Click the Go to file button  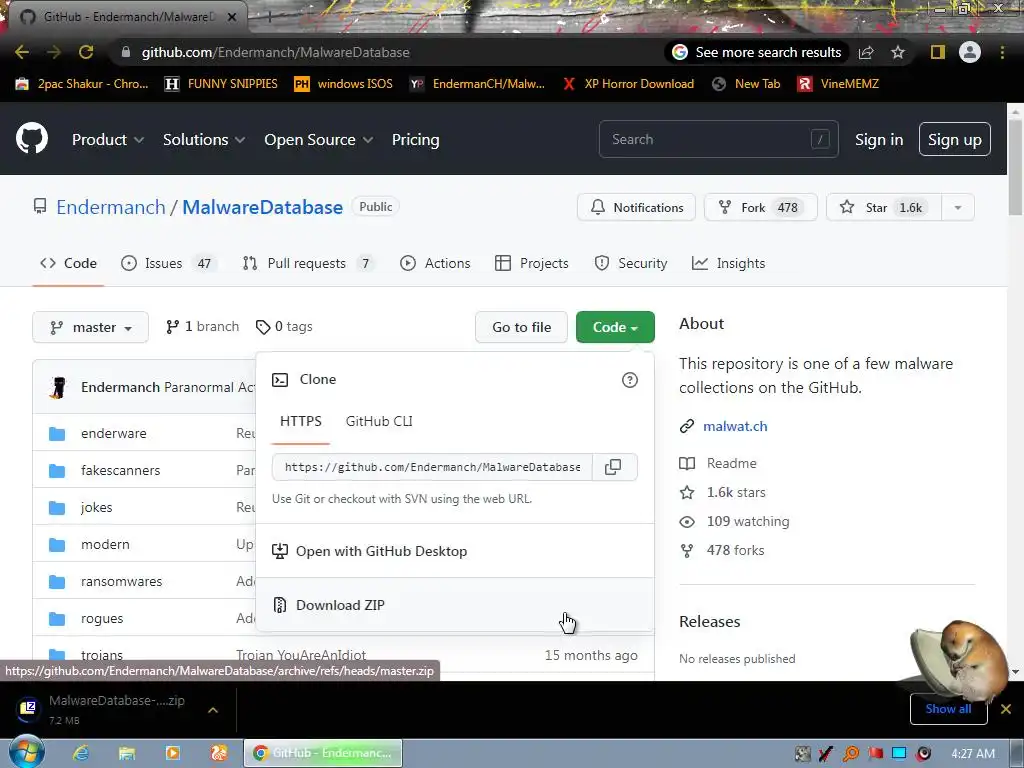(x=521, y=327)
